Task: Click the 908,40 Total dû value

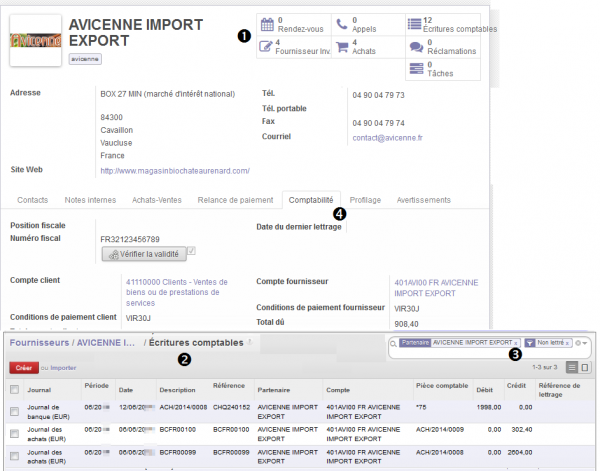Action: tap(406, 324)
